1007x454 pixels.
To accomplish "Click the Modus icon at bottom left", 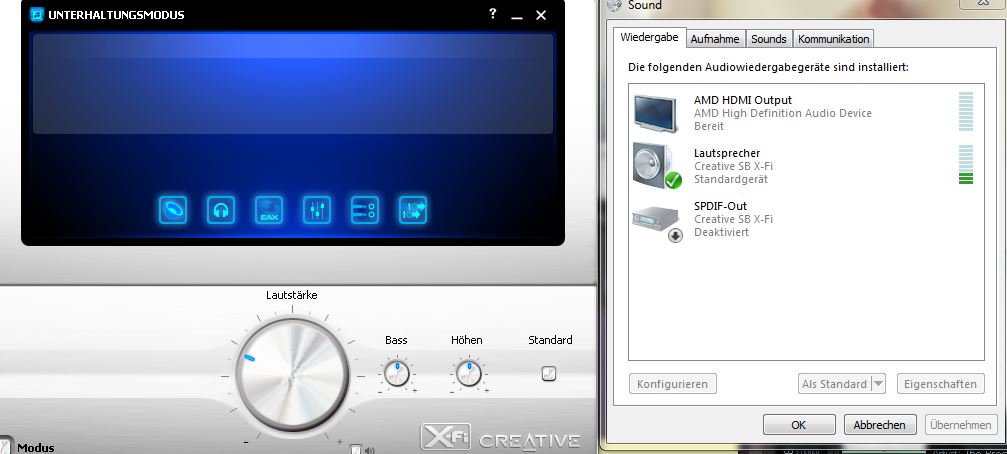I will pyautogui.click(x=5, y=446).
